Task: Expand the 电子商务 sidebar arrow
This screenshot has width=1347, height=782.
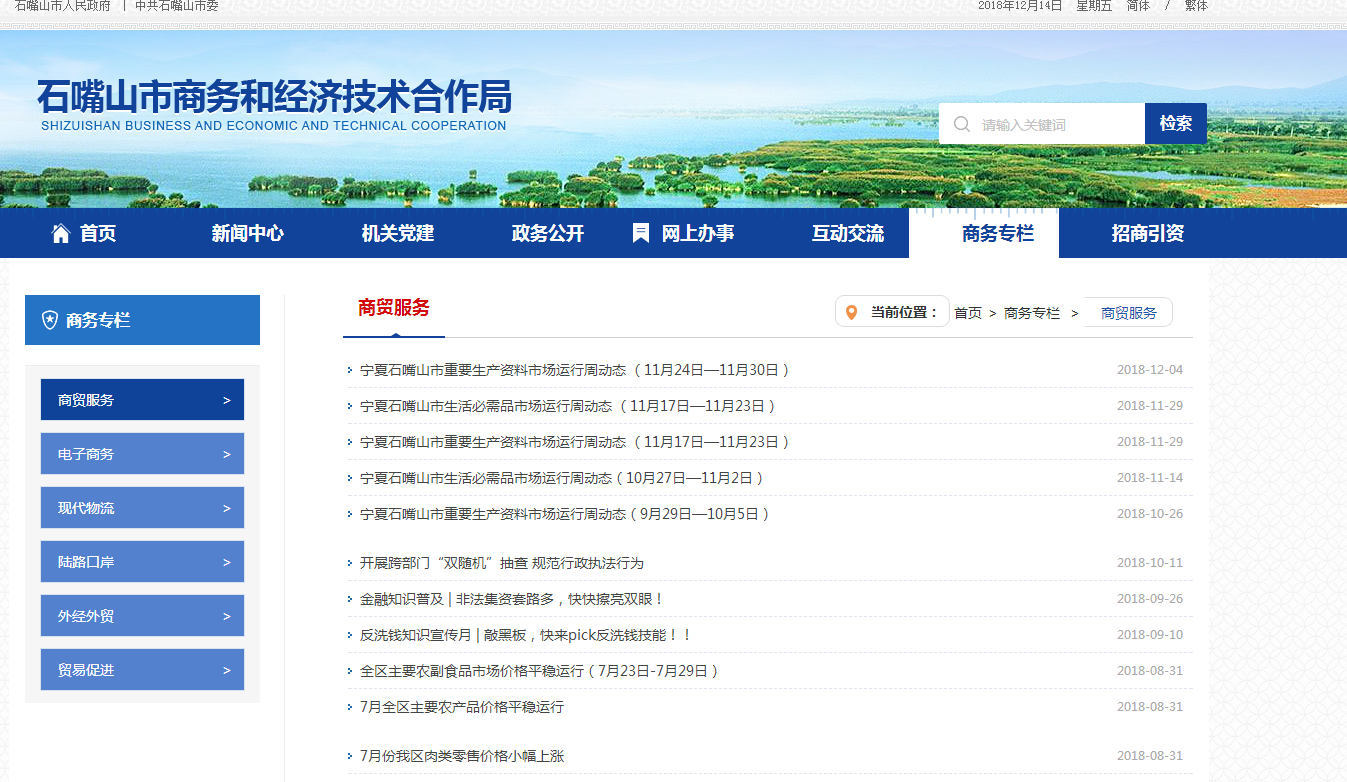Action: pyautogui.click(x=227, y=454)
